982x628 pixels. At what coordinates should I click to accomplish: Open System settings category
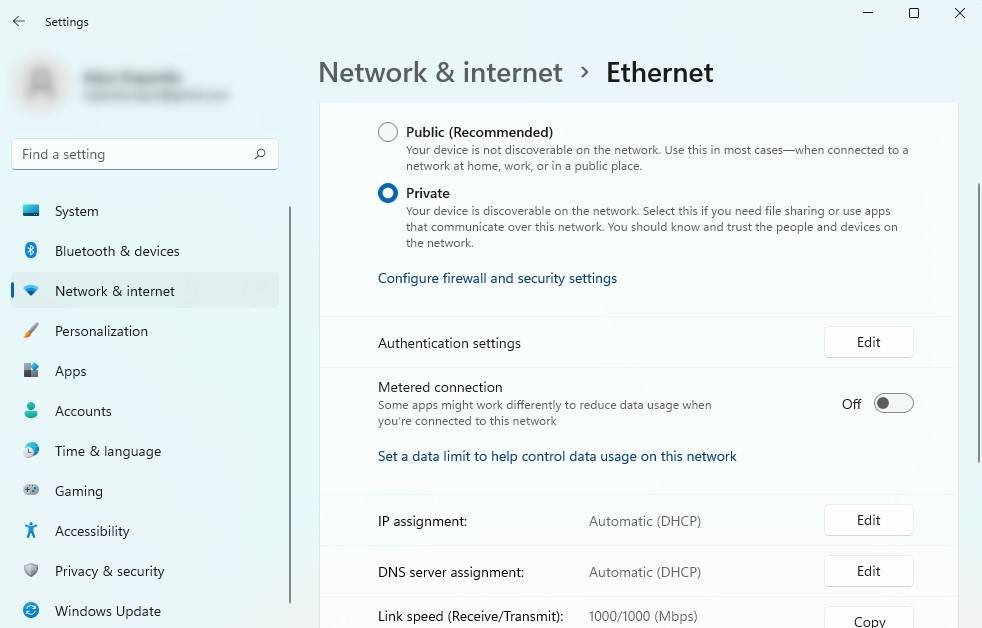[145, 211]
